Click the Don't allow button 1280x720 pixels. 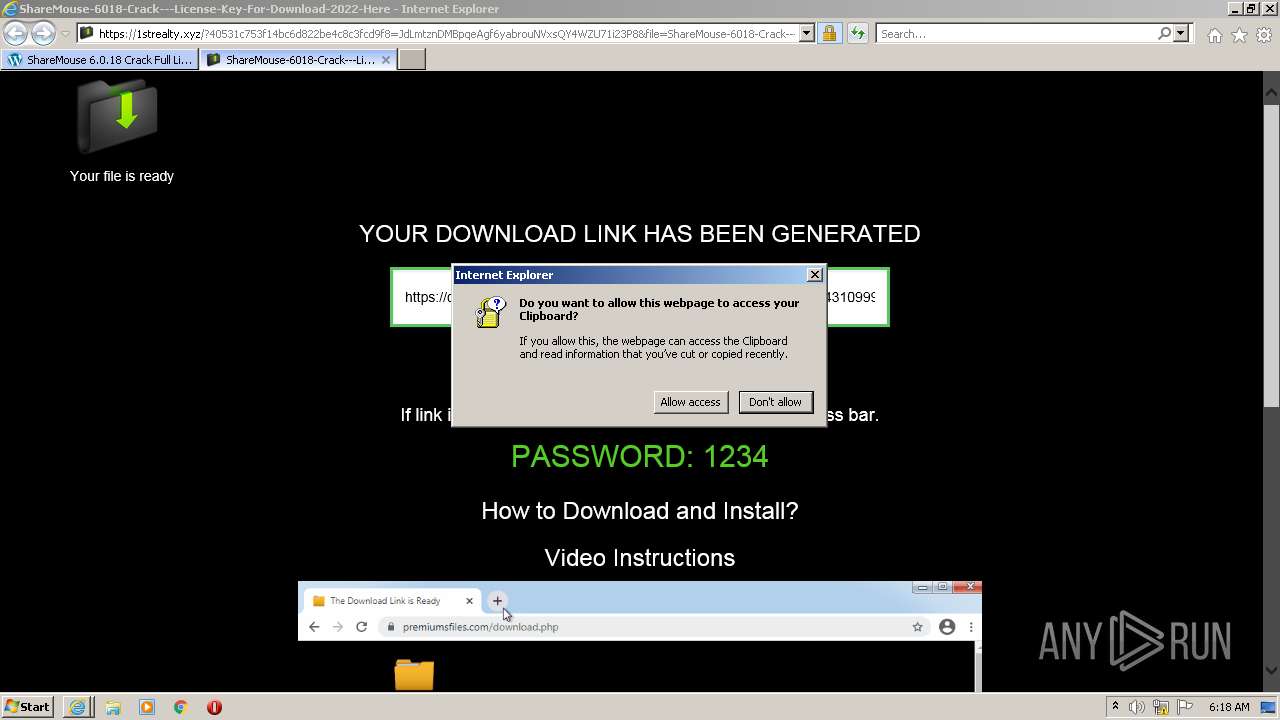(x=775, y=402)
